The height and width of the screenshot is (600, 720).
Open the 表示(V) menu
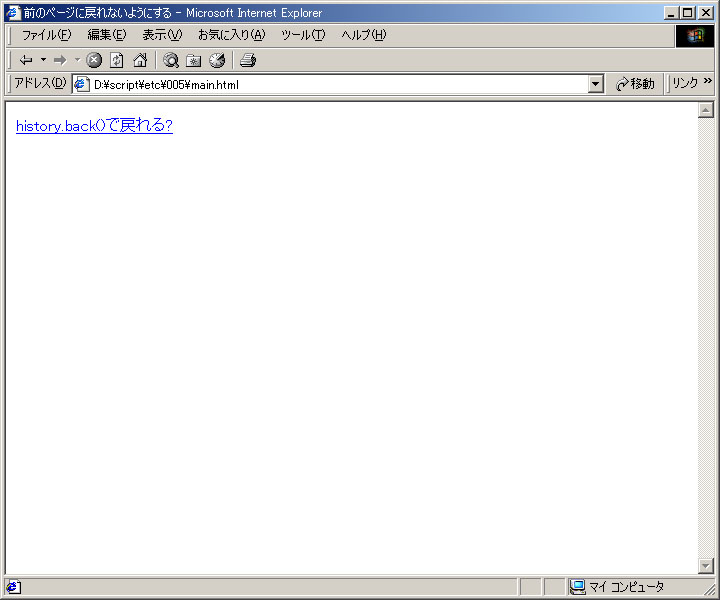(x=162, y=35)
